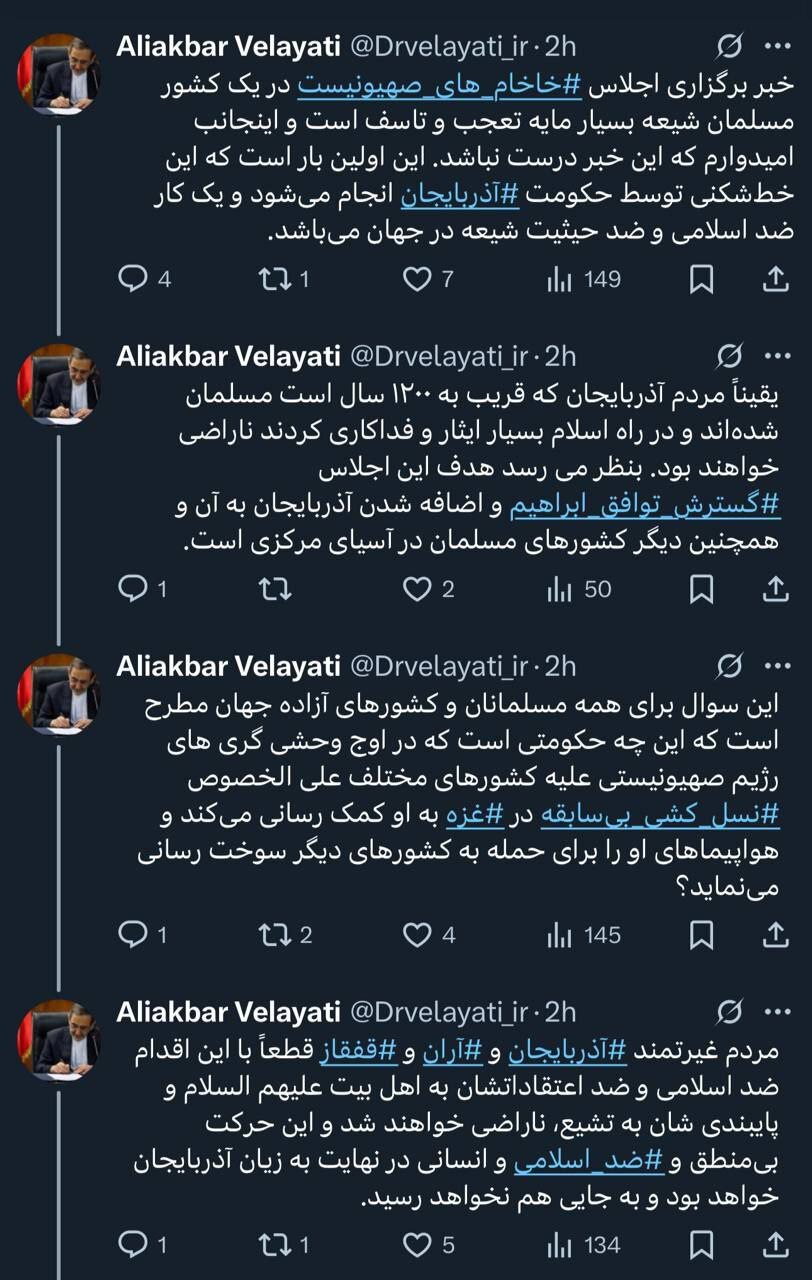Bookmark the third tweet in the thread
Viewport: 812px width, 1280px height.
point(702,936)
